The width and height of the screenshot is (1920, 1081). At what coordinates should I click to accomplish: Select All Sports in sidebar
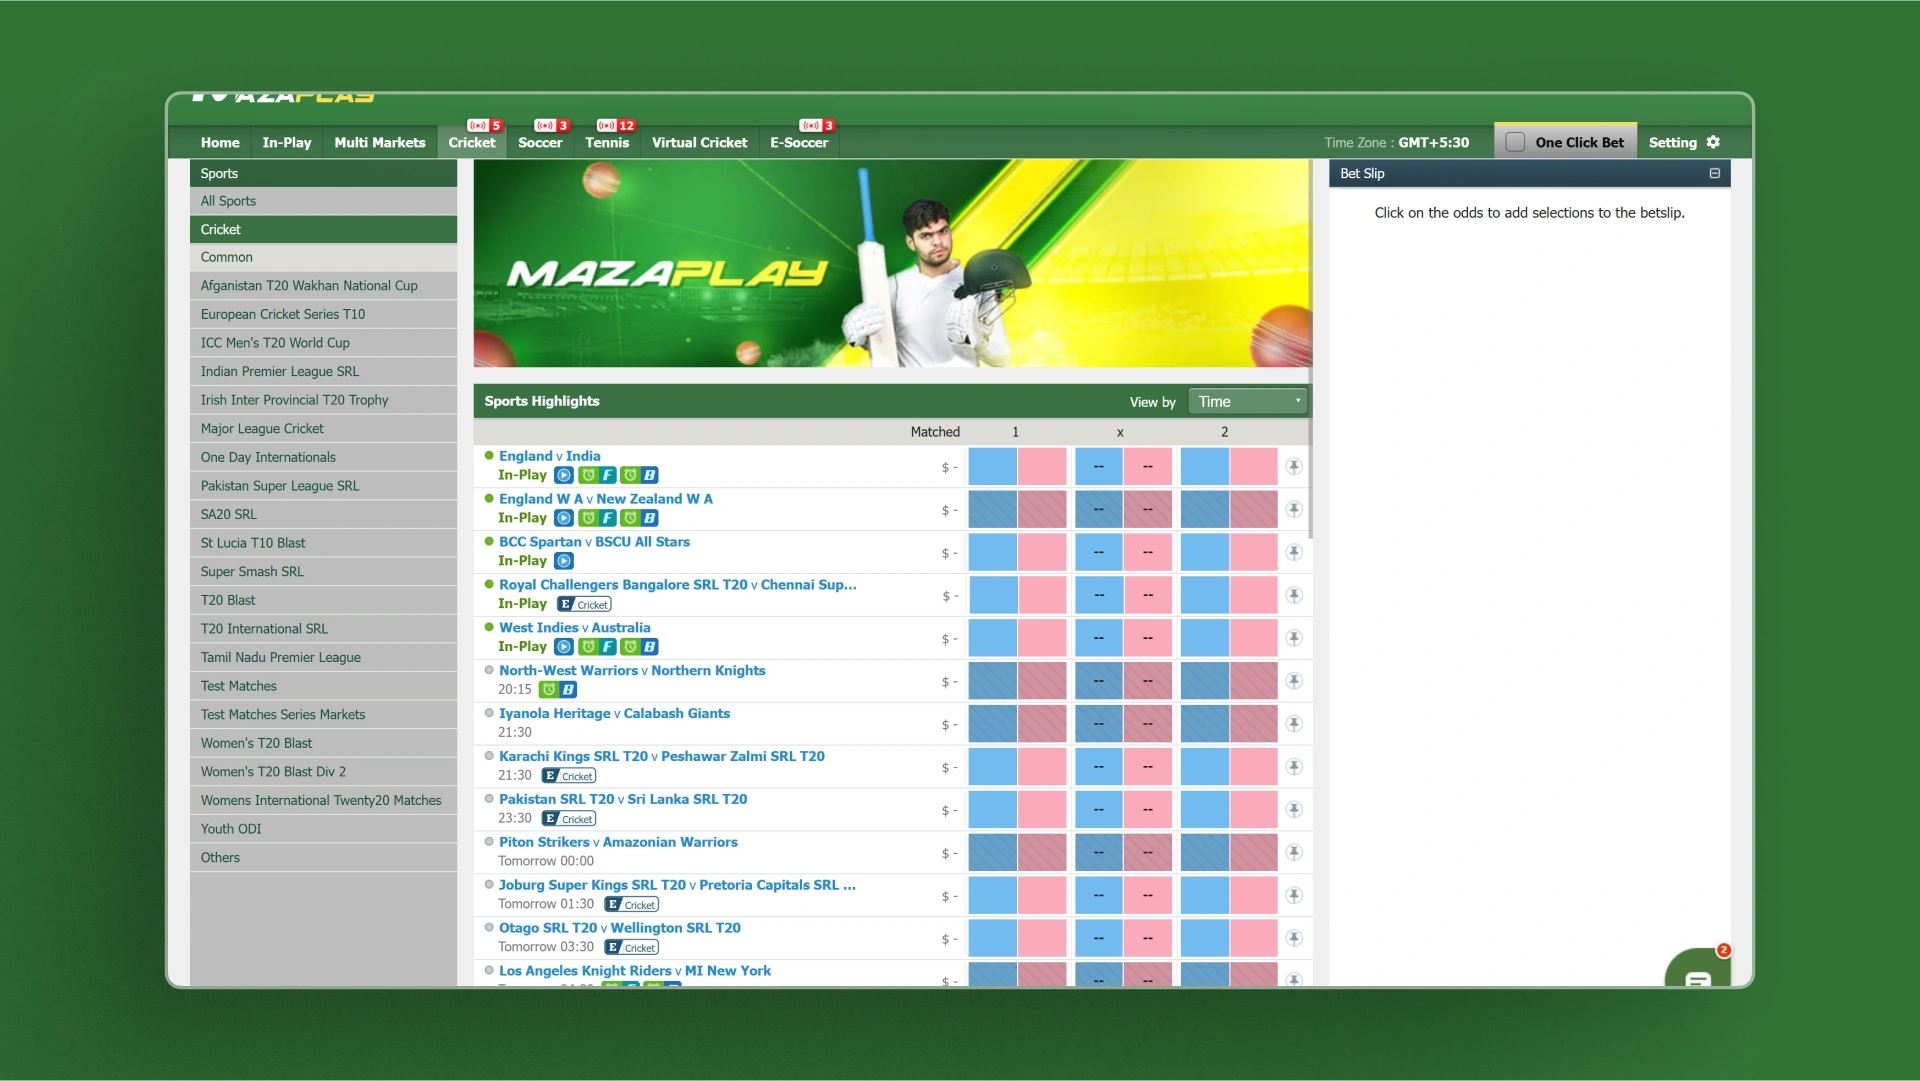(323, 201)
